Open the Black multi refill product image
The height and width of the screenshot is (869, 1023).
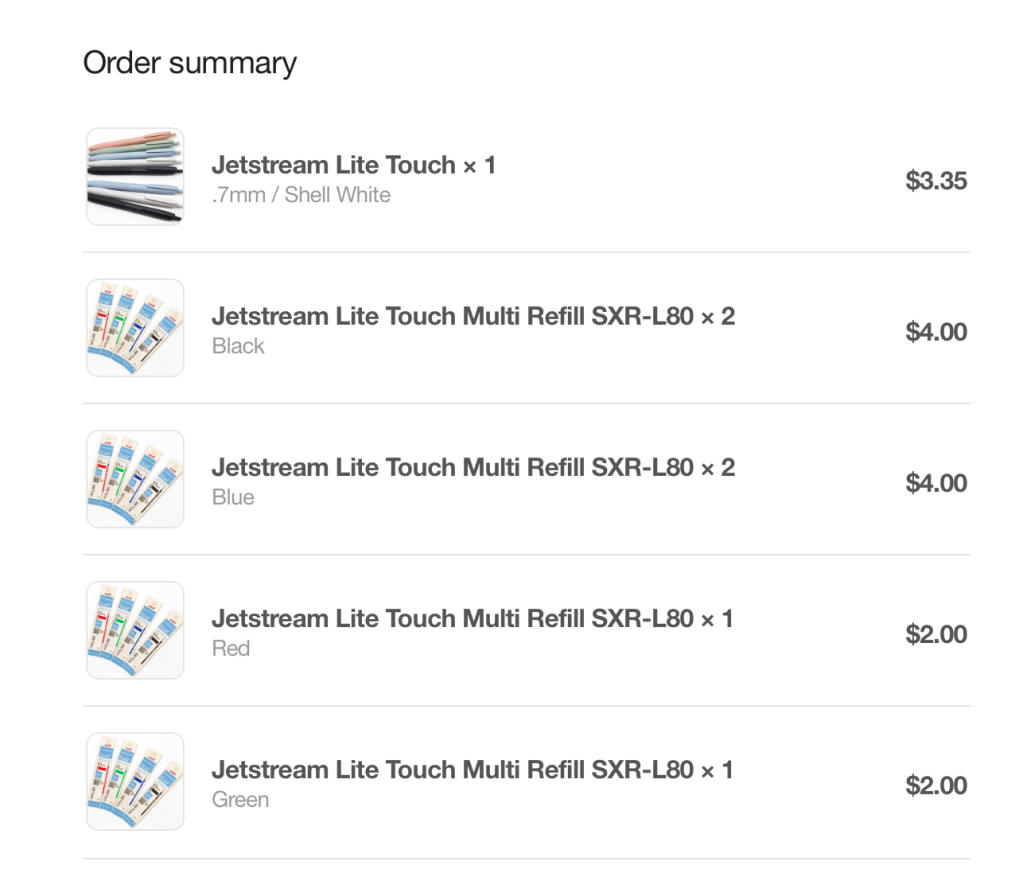[x=135, y=328]
